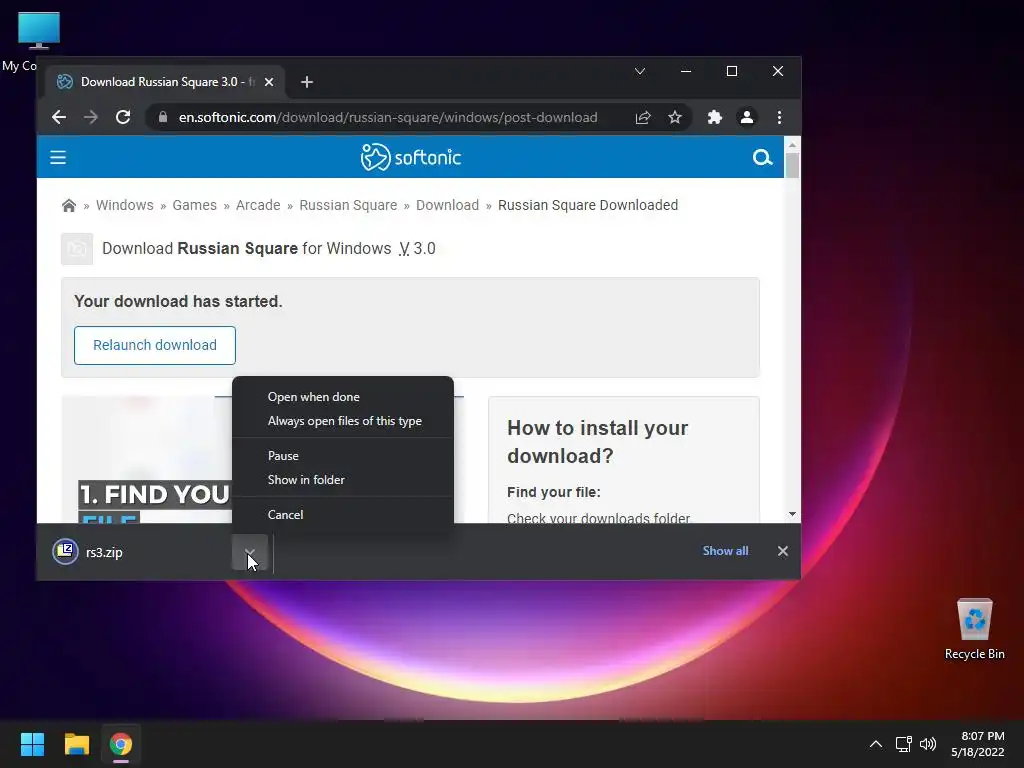This screenshot has height=768, width=1024.
Task: Click the Find your file text
Action: 554,492
